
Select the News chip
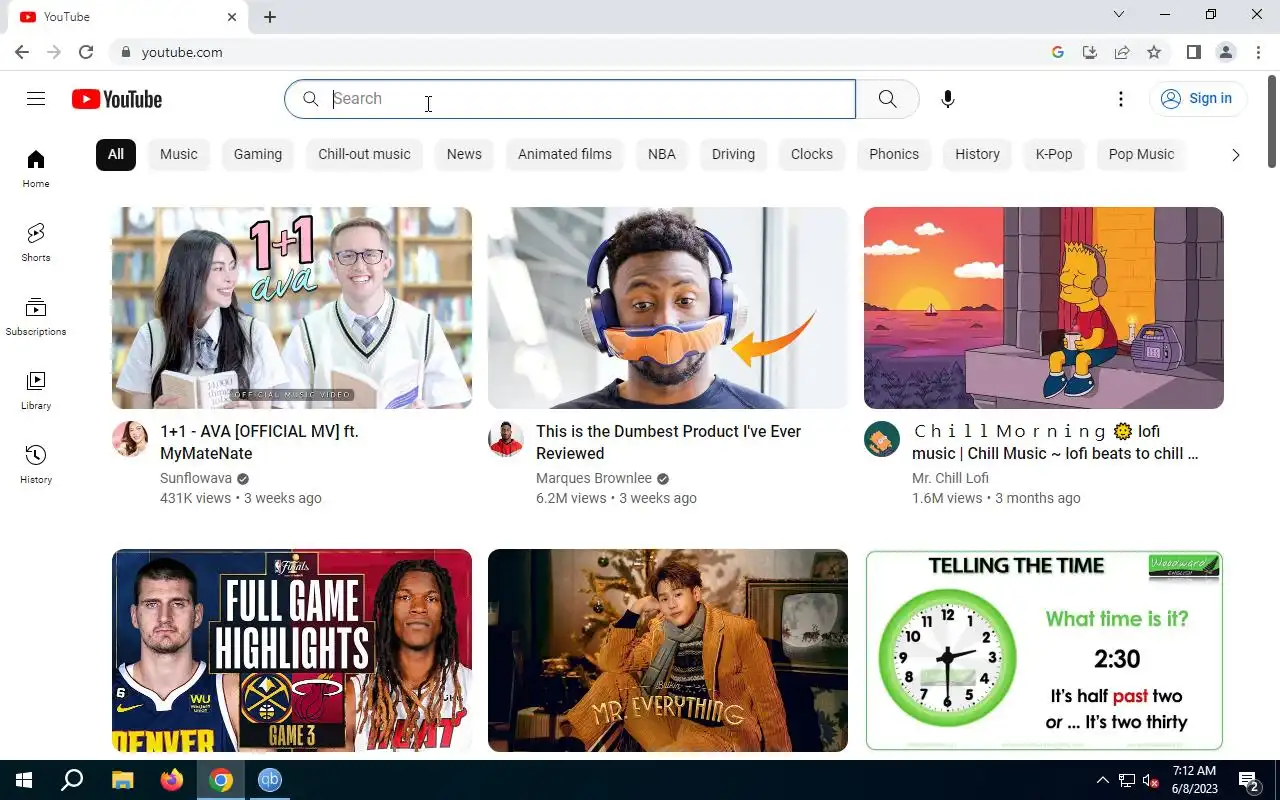click(x=464, y=154)
